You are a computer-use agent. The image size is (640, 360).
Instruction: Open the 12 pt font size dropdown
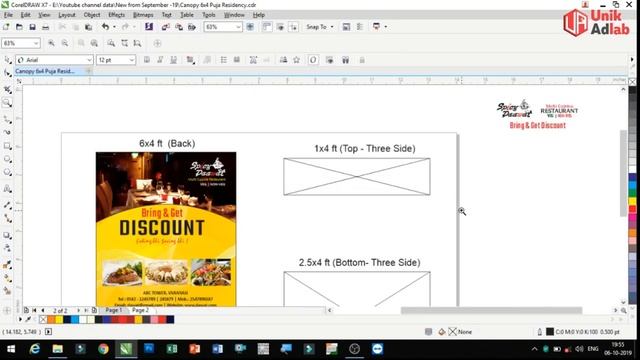pyautogui.click(x=131, y=60)
